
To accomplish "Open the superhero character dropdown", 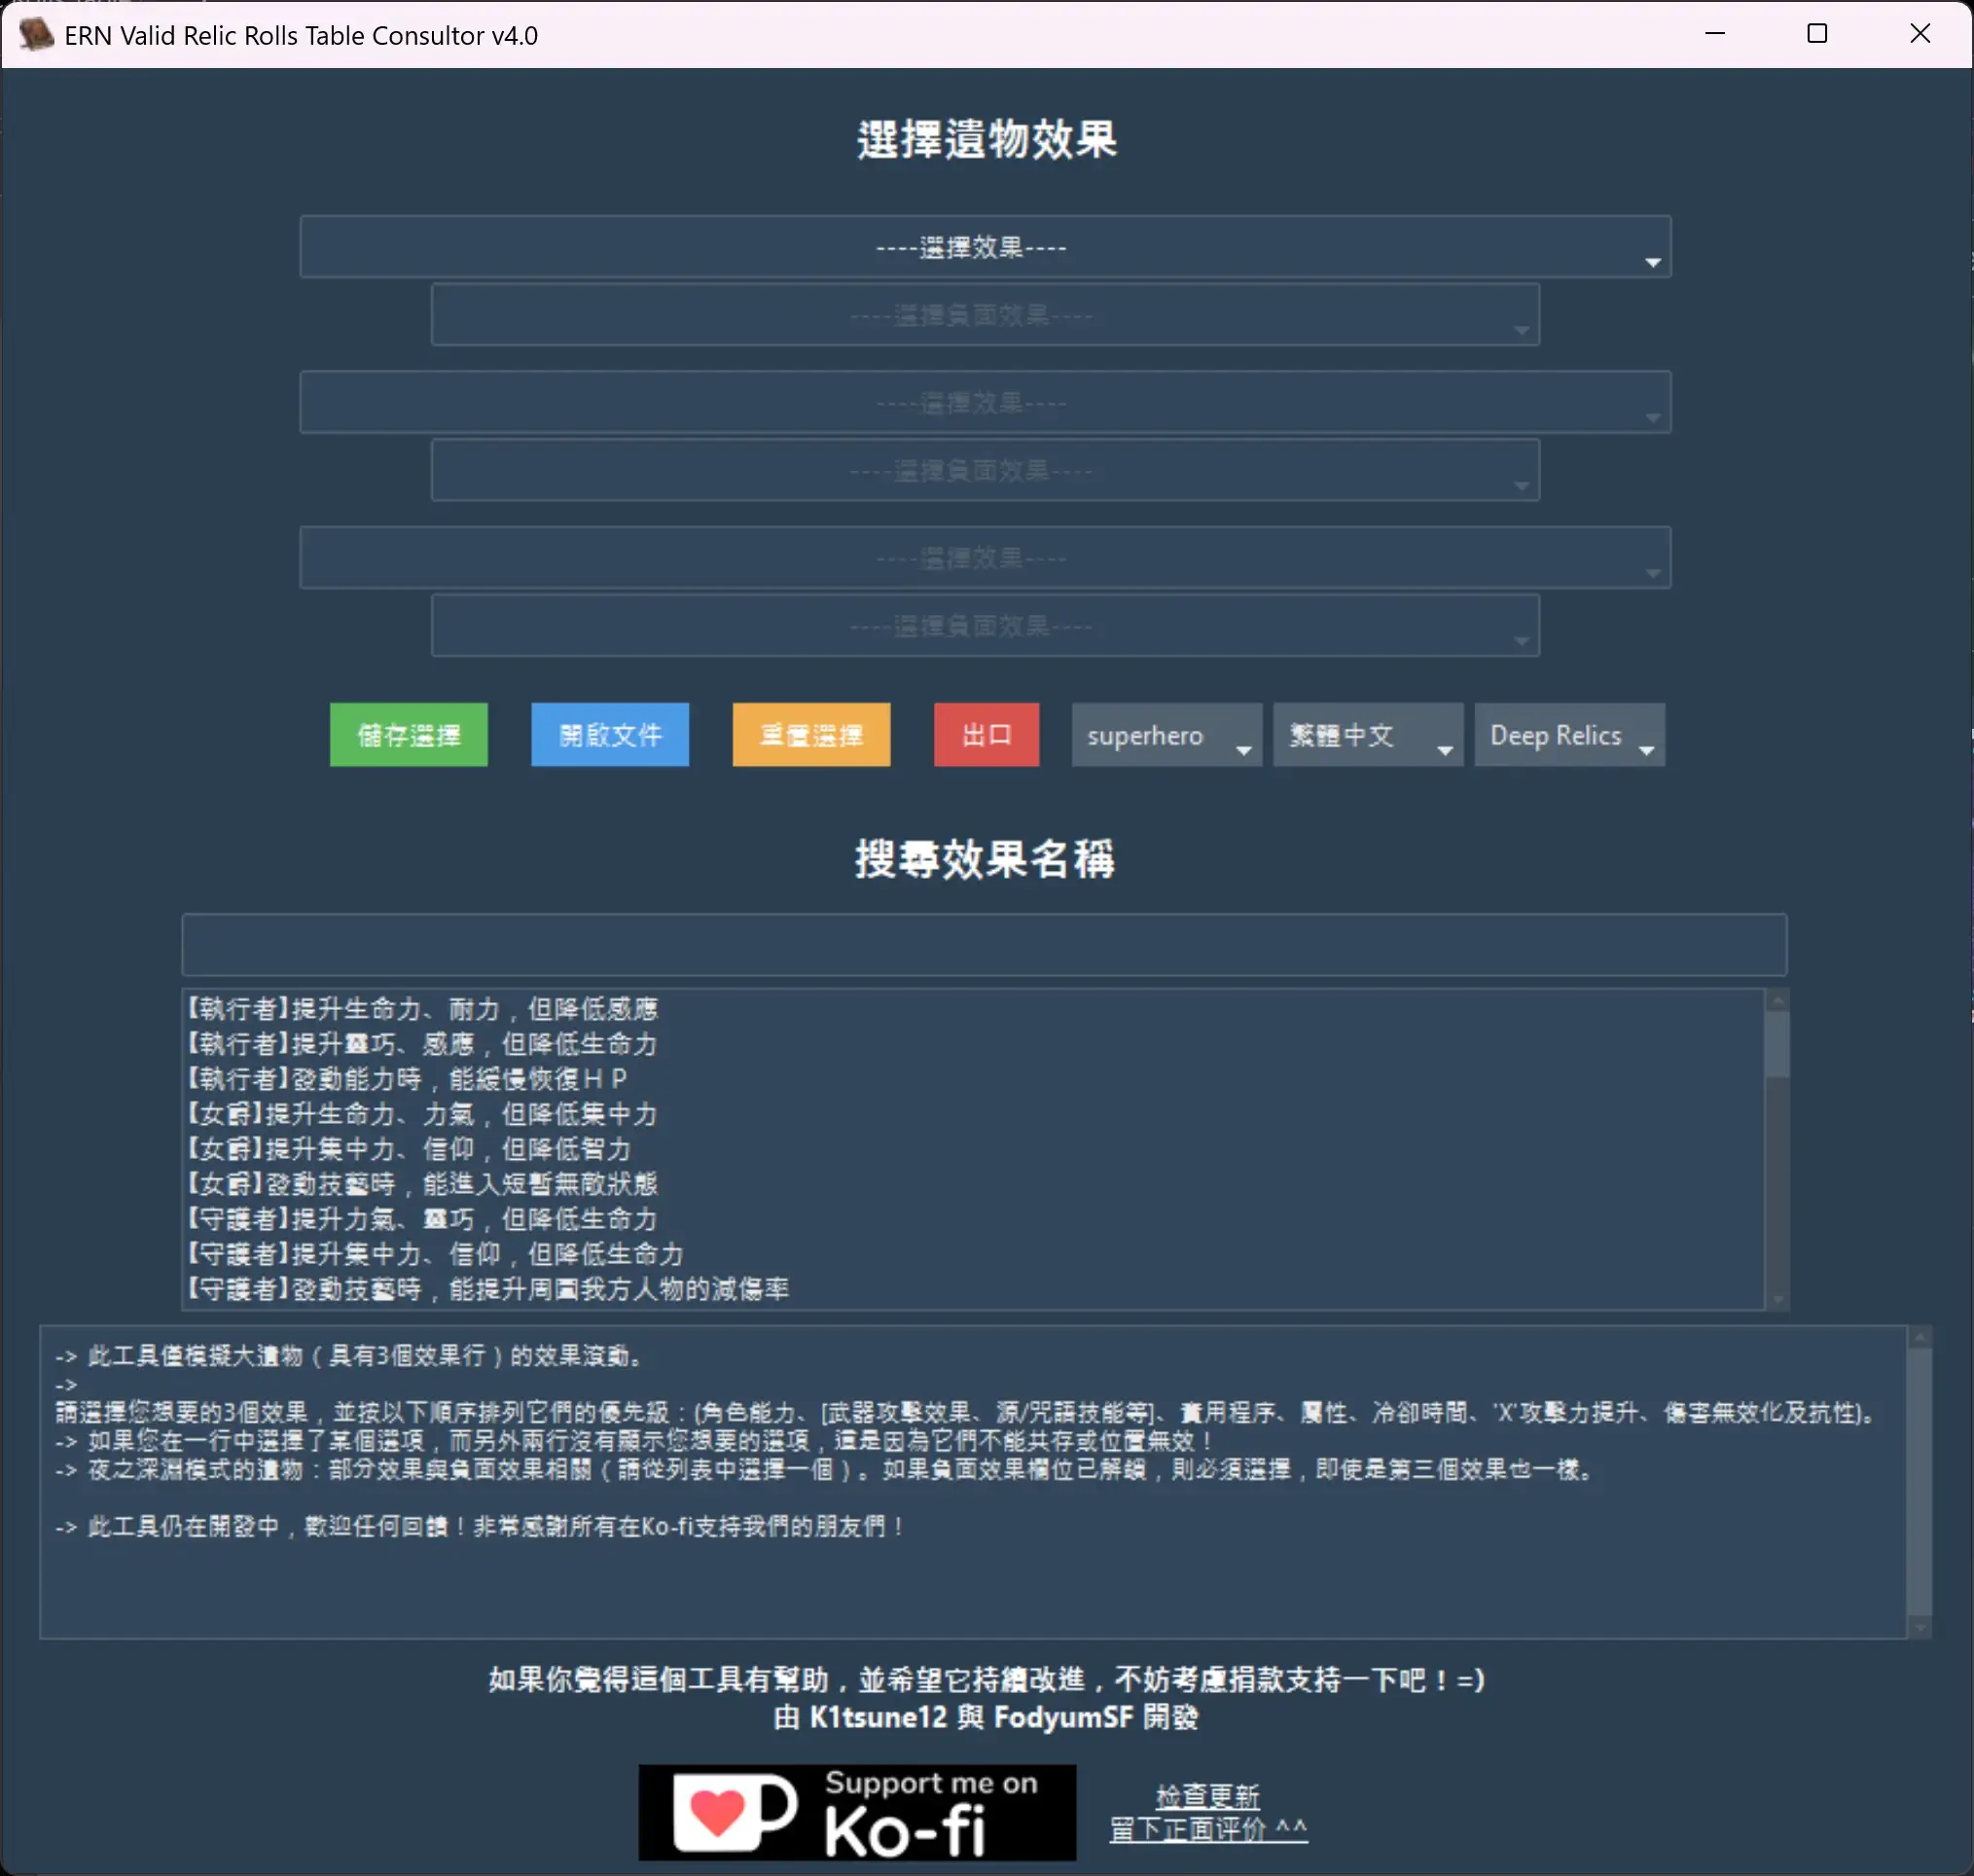I will pos(1165,735).
